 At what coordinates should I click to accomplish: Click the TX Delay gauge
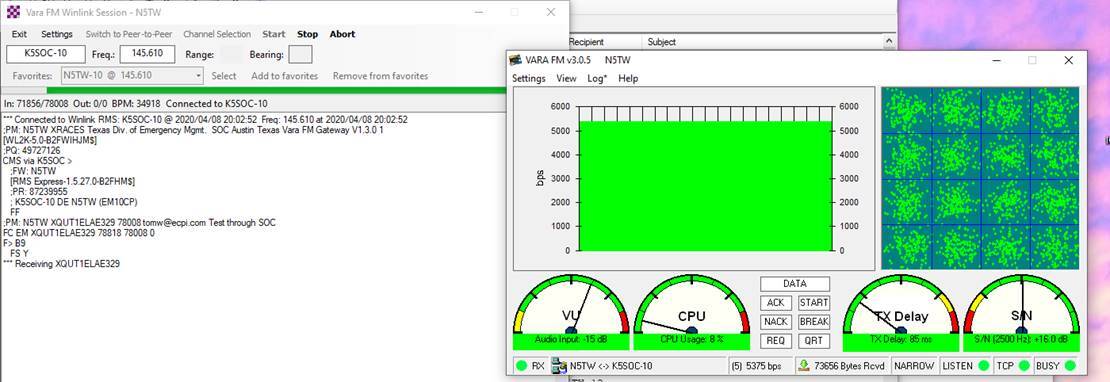pyautogui.click(x=900, y=312)
